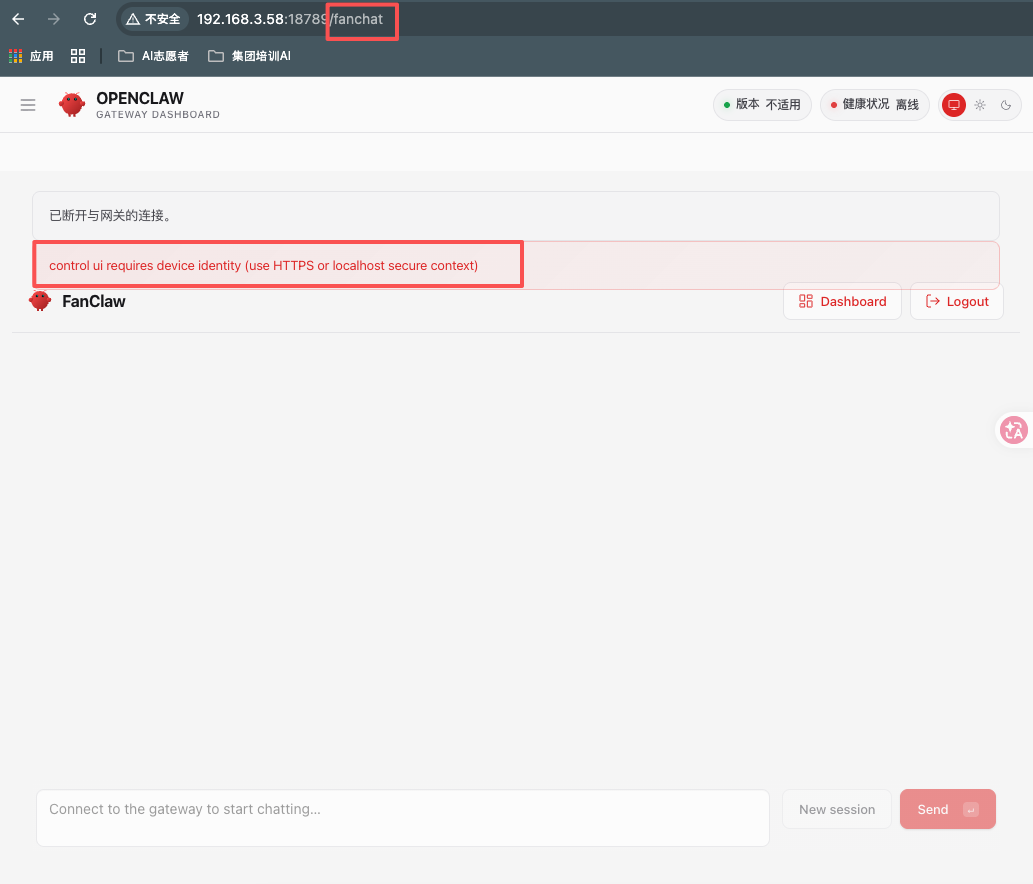Viewport: 1033px width, 884px height.
Task: Click the Send button
Action: point(948,810)
